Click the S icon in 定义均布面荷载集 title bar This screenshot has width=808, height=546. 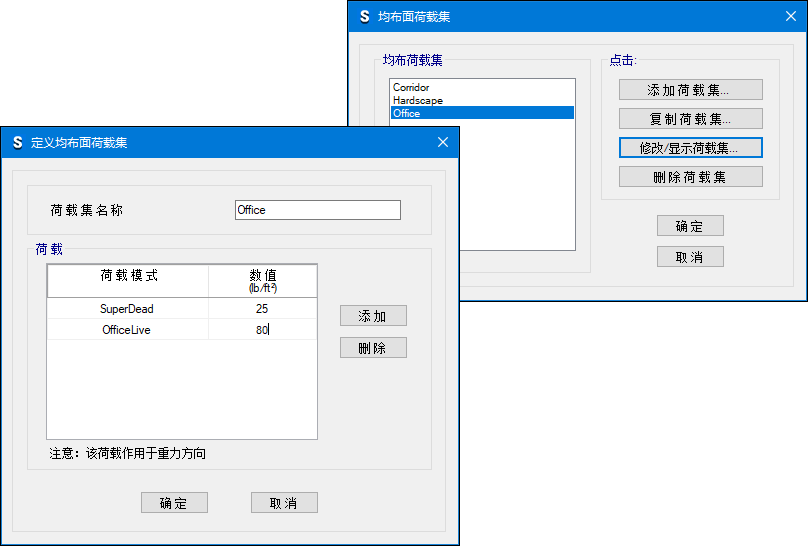coord(17,143)
